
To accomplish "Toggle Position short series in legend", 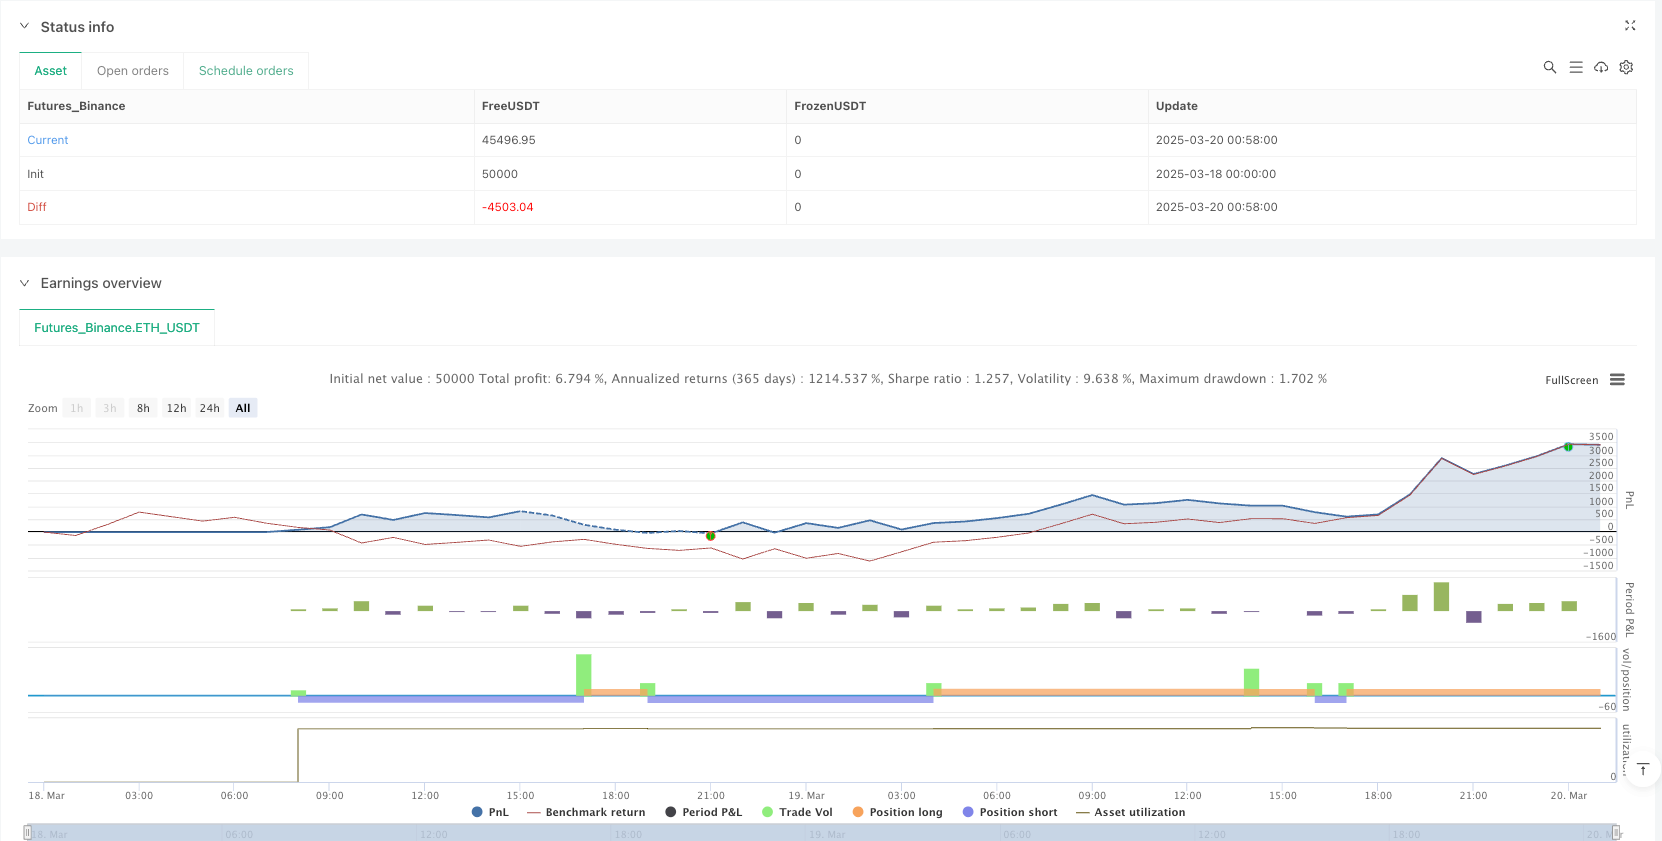I will [1010, 812].
